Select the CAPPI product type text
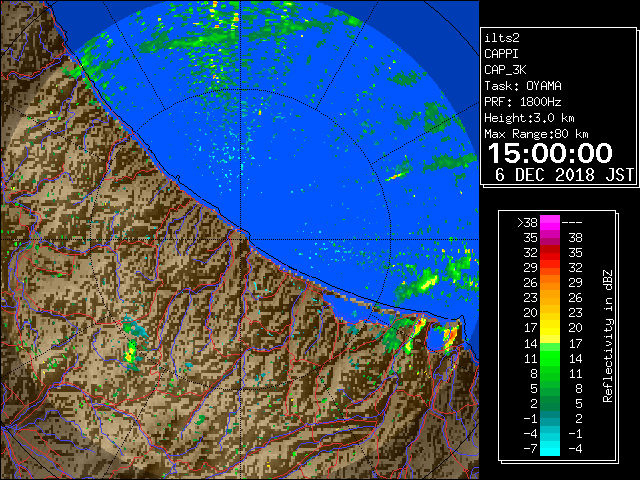This screenshot has height=480, width=640. pyautogui.click(x=501, y=54)
